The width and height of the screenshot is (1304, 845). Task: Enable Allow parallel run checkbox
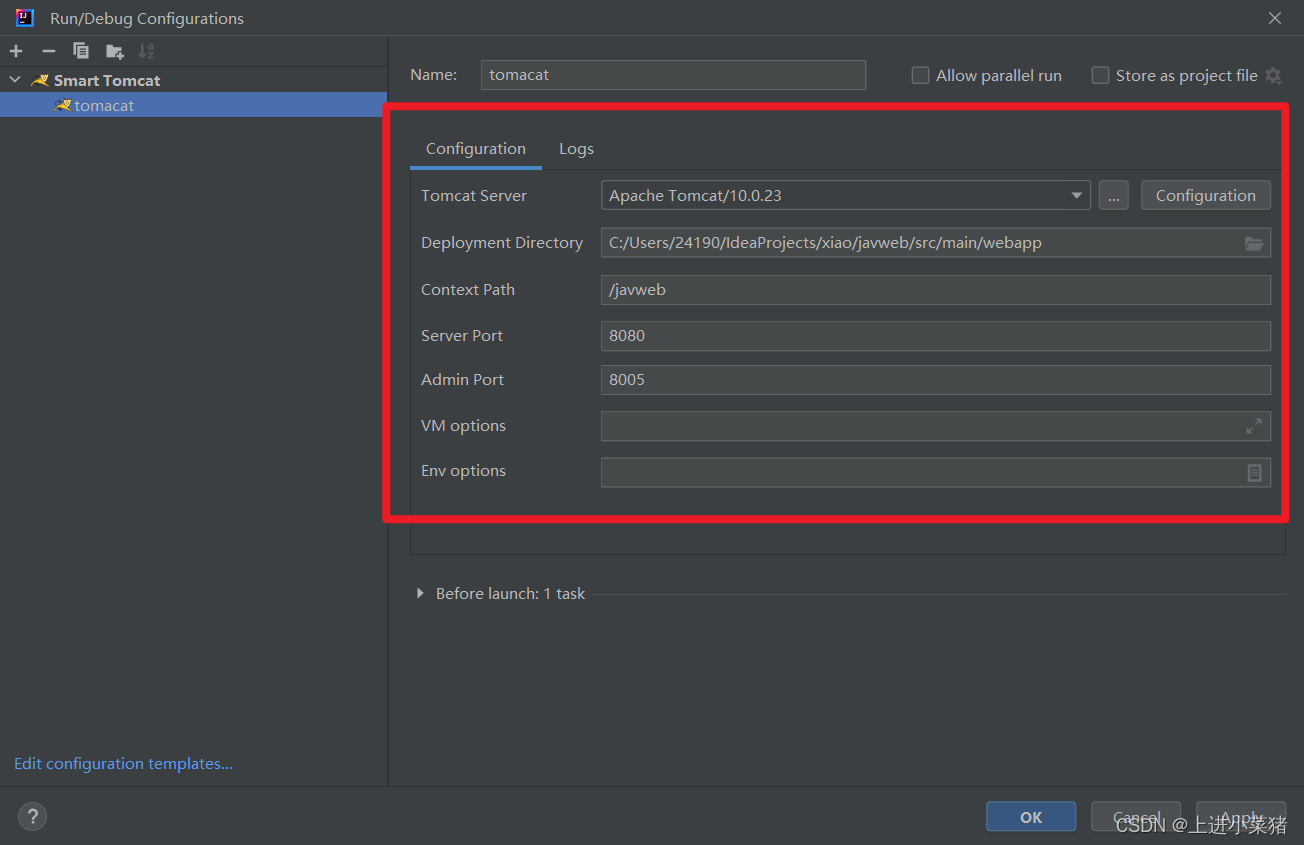tap(920, 75)
